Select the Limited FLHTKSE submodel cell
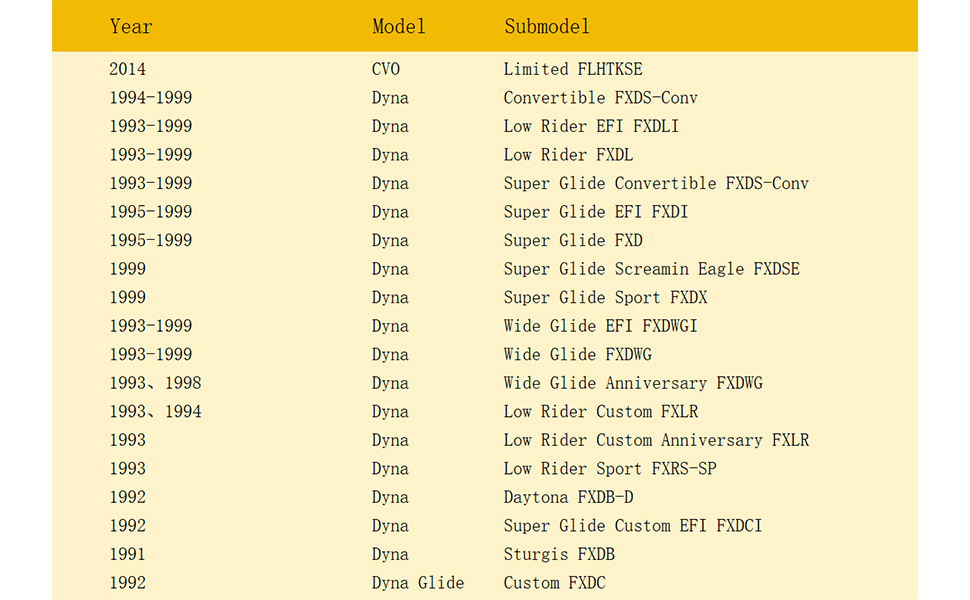Image resolution: width=970 pixels, height=600 pixels. point(573,69)
